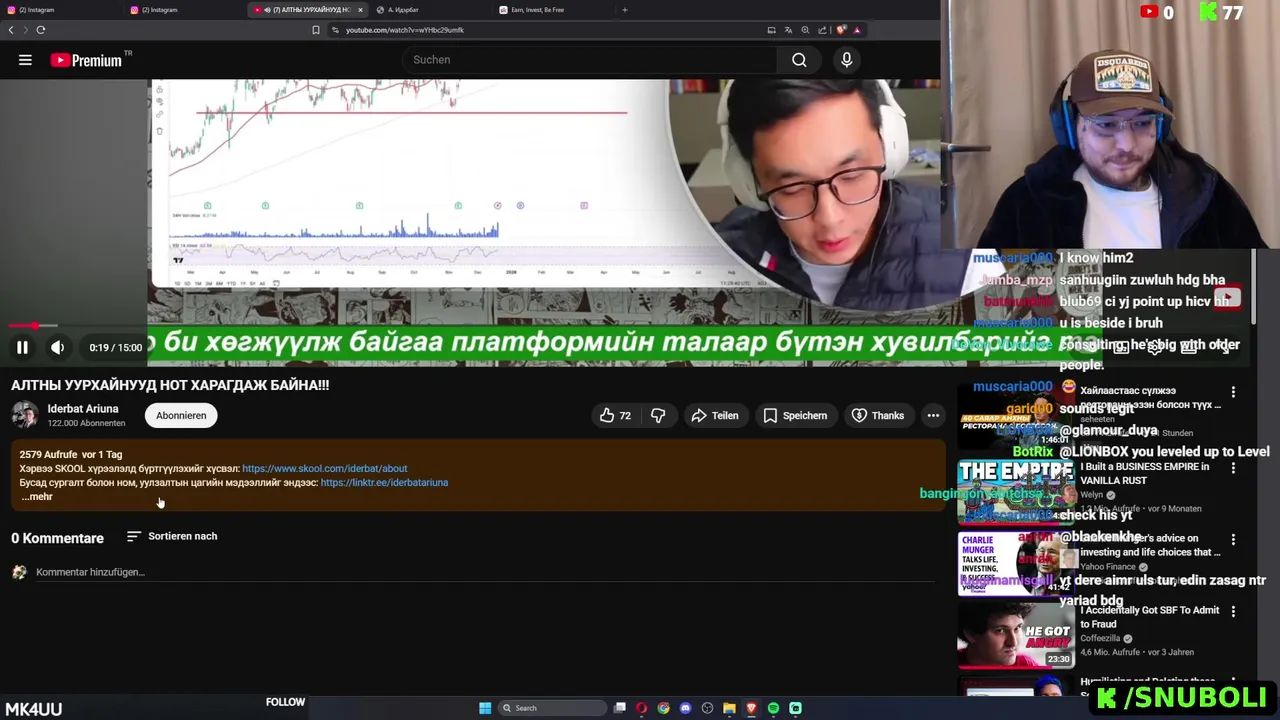Screen dimensions: 1280x720
Task: Open Windows Start menu
Action: point(485,708)
